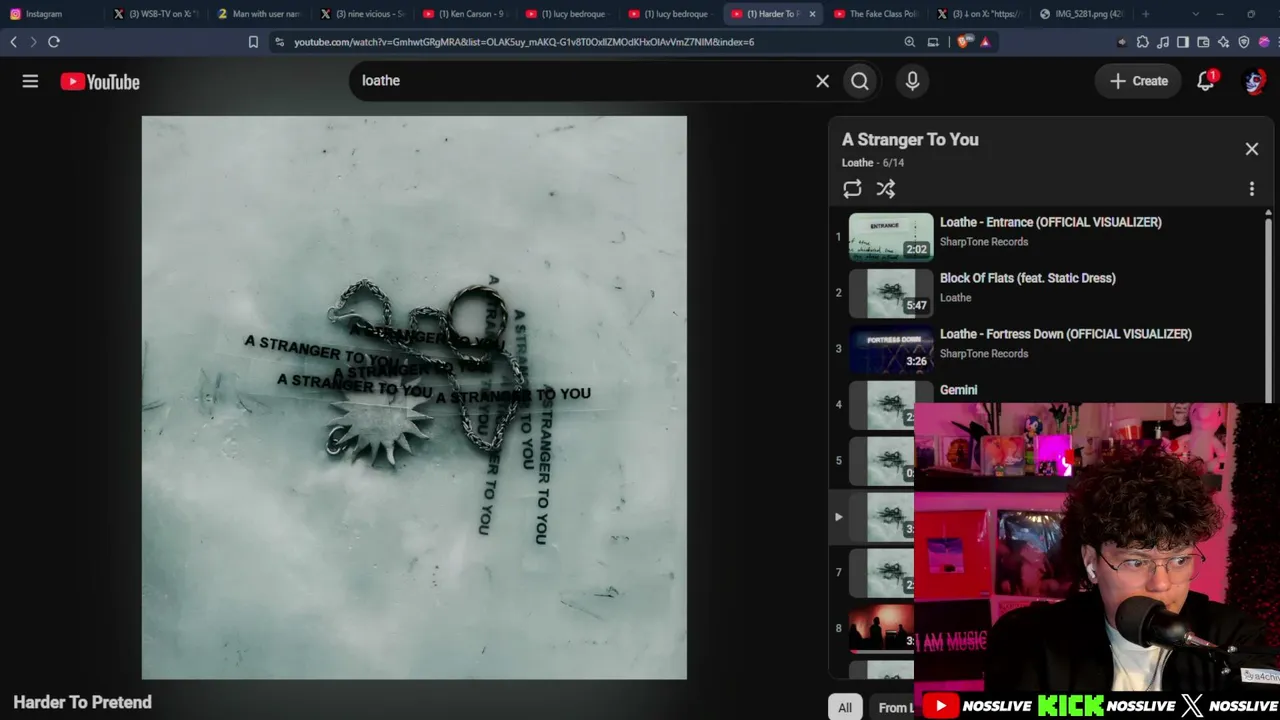Open Brave VPN shield icon
This screenshot has height=720, width=1280.
tap(1244, 42)
